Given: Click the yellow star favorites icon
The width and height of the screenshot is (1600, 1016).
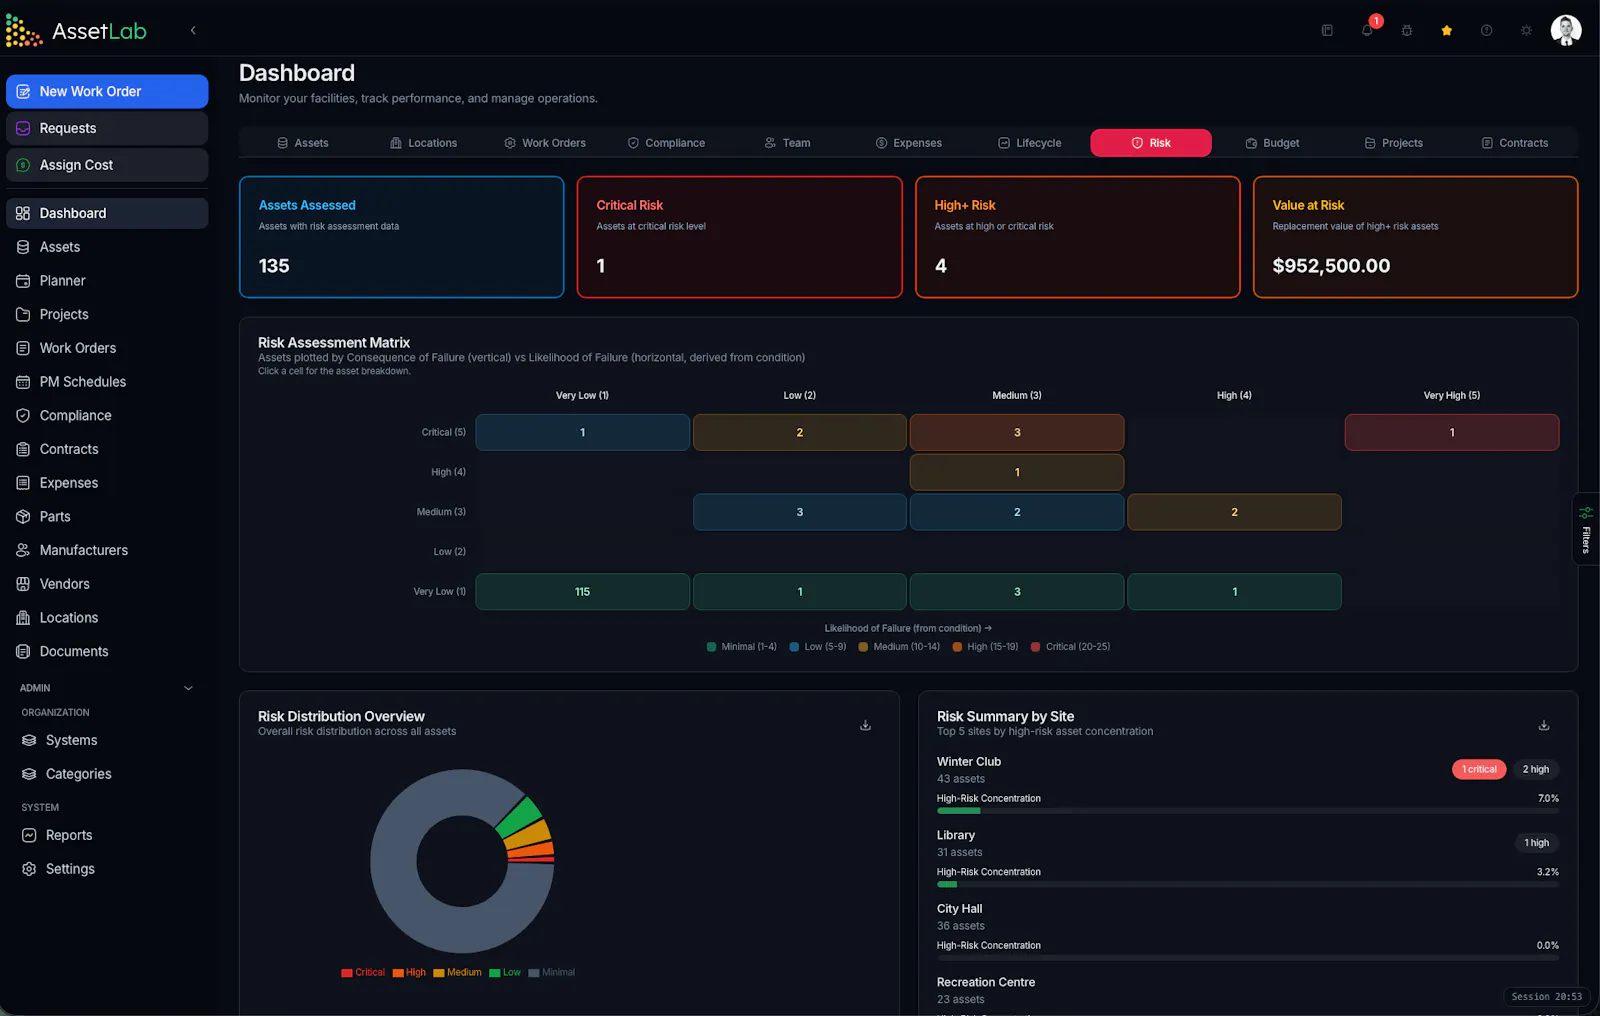Looking at the screenshot, I should (x=1447, y=30).
